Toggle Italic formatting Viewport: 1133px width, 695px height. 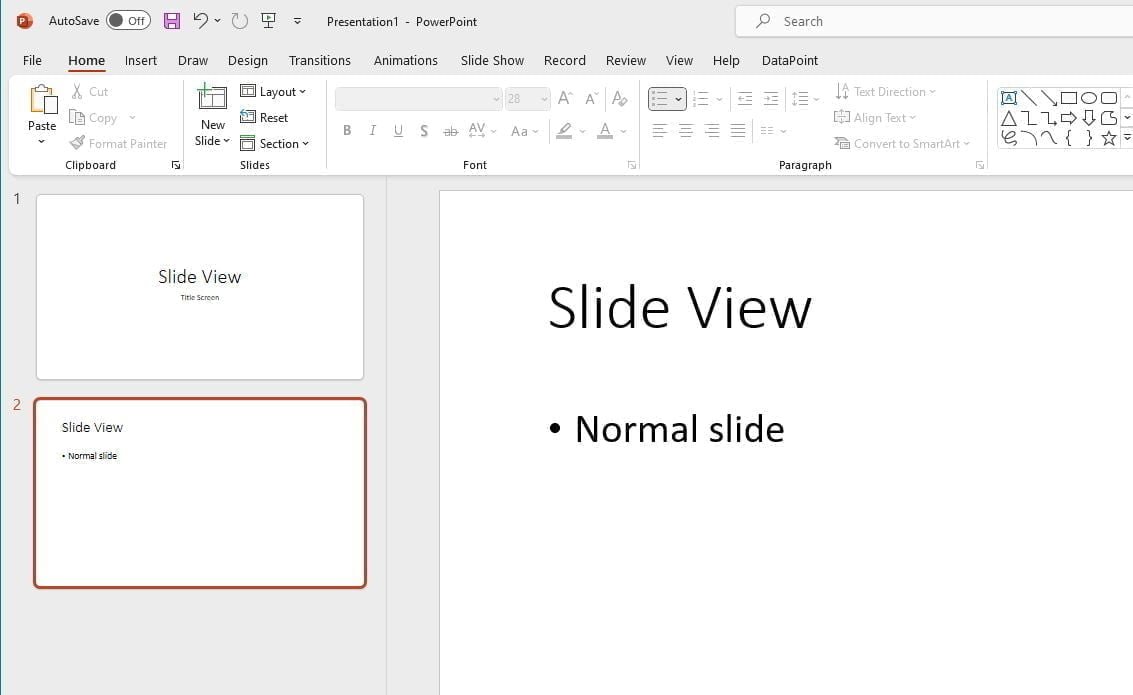point(373,131)
